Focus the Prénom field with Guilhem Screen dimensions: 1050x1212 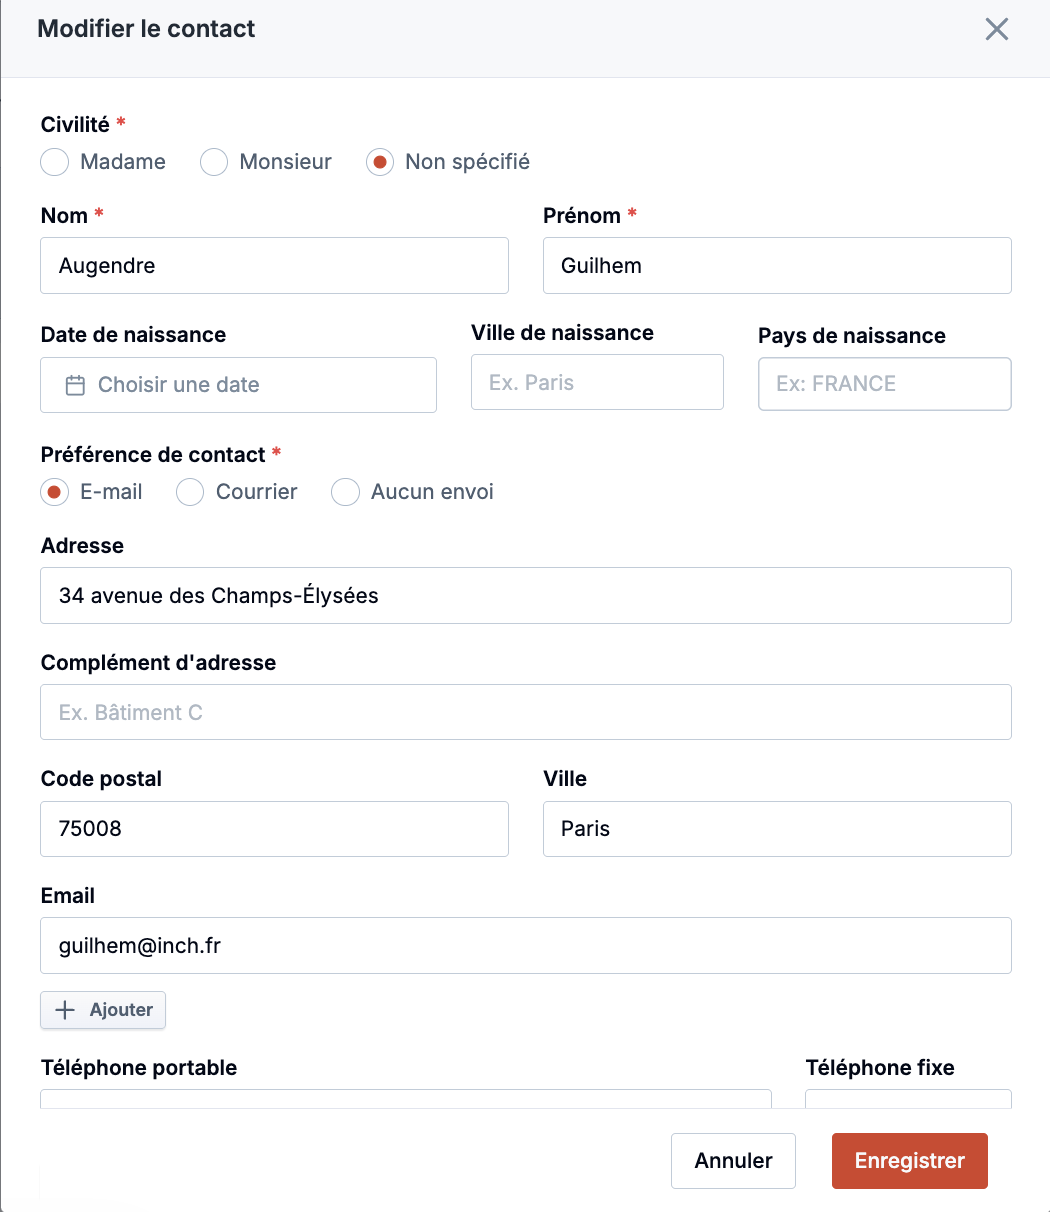coord(776,266)
